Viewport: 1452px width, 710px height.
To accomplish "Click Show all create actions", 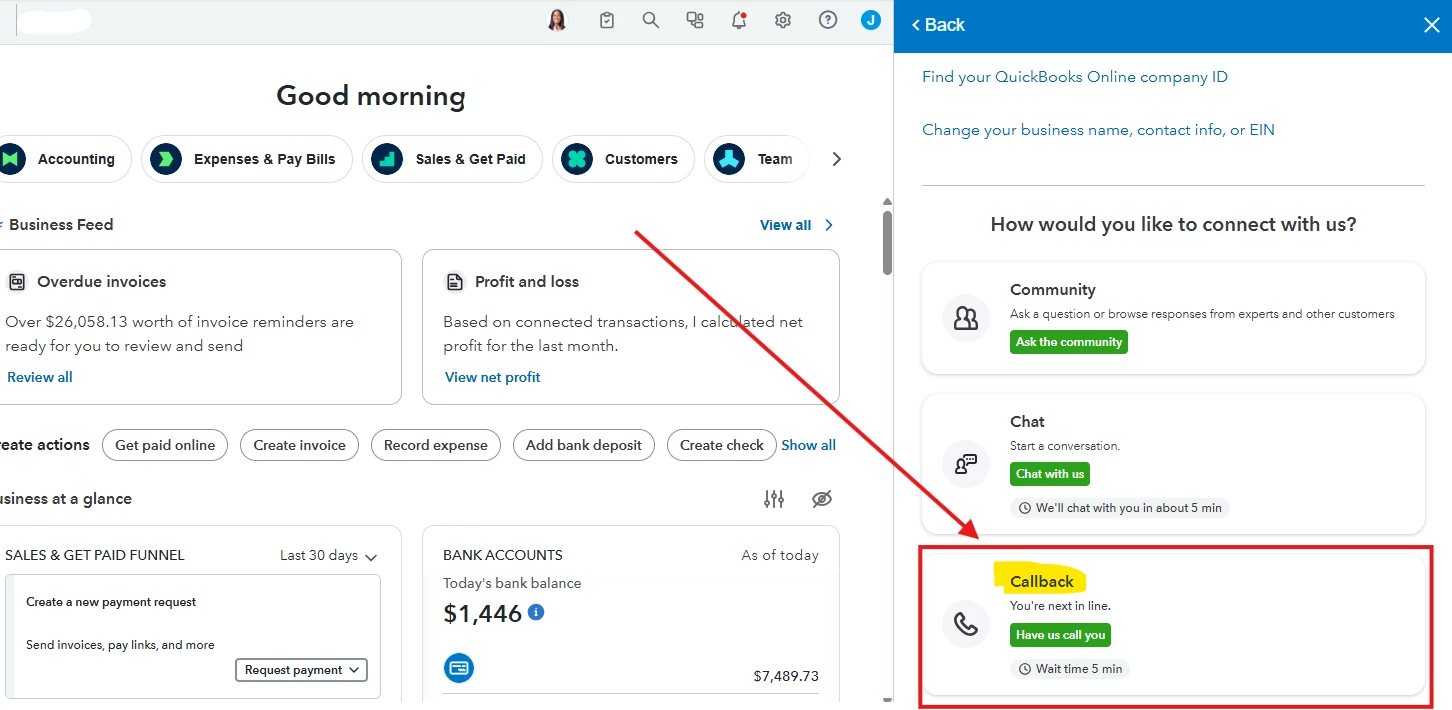I will pyautogui.click(x=808, y=445).
